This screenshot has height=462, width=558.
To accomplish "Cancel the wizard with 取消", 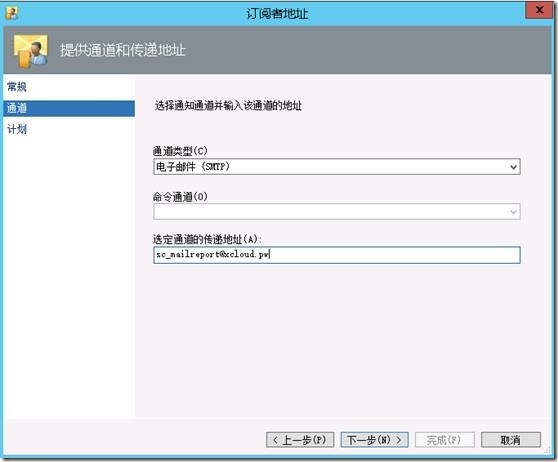I will [511, 440].
